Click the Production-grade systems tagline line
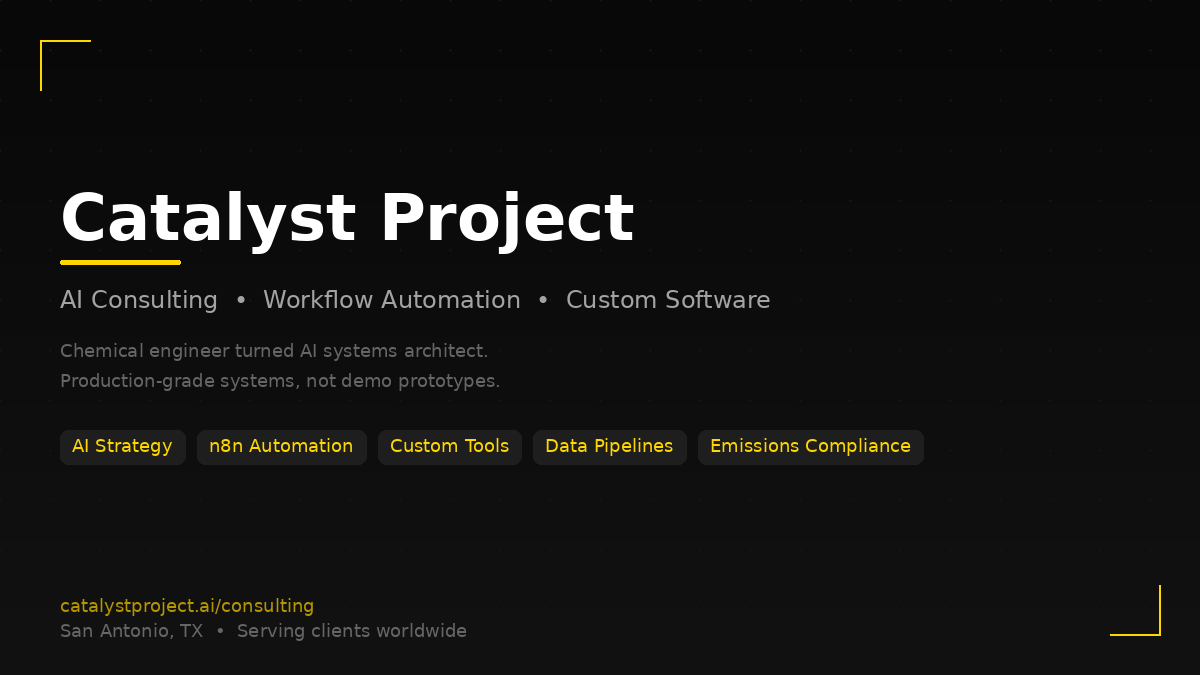The width and height of the screenshot is (1200, 675). pos(280,381)
